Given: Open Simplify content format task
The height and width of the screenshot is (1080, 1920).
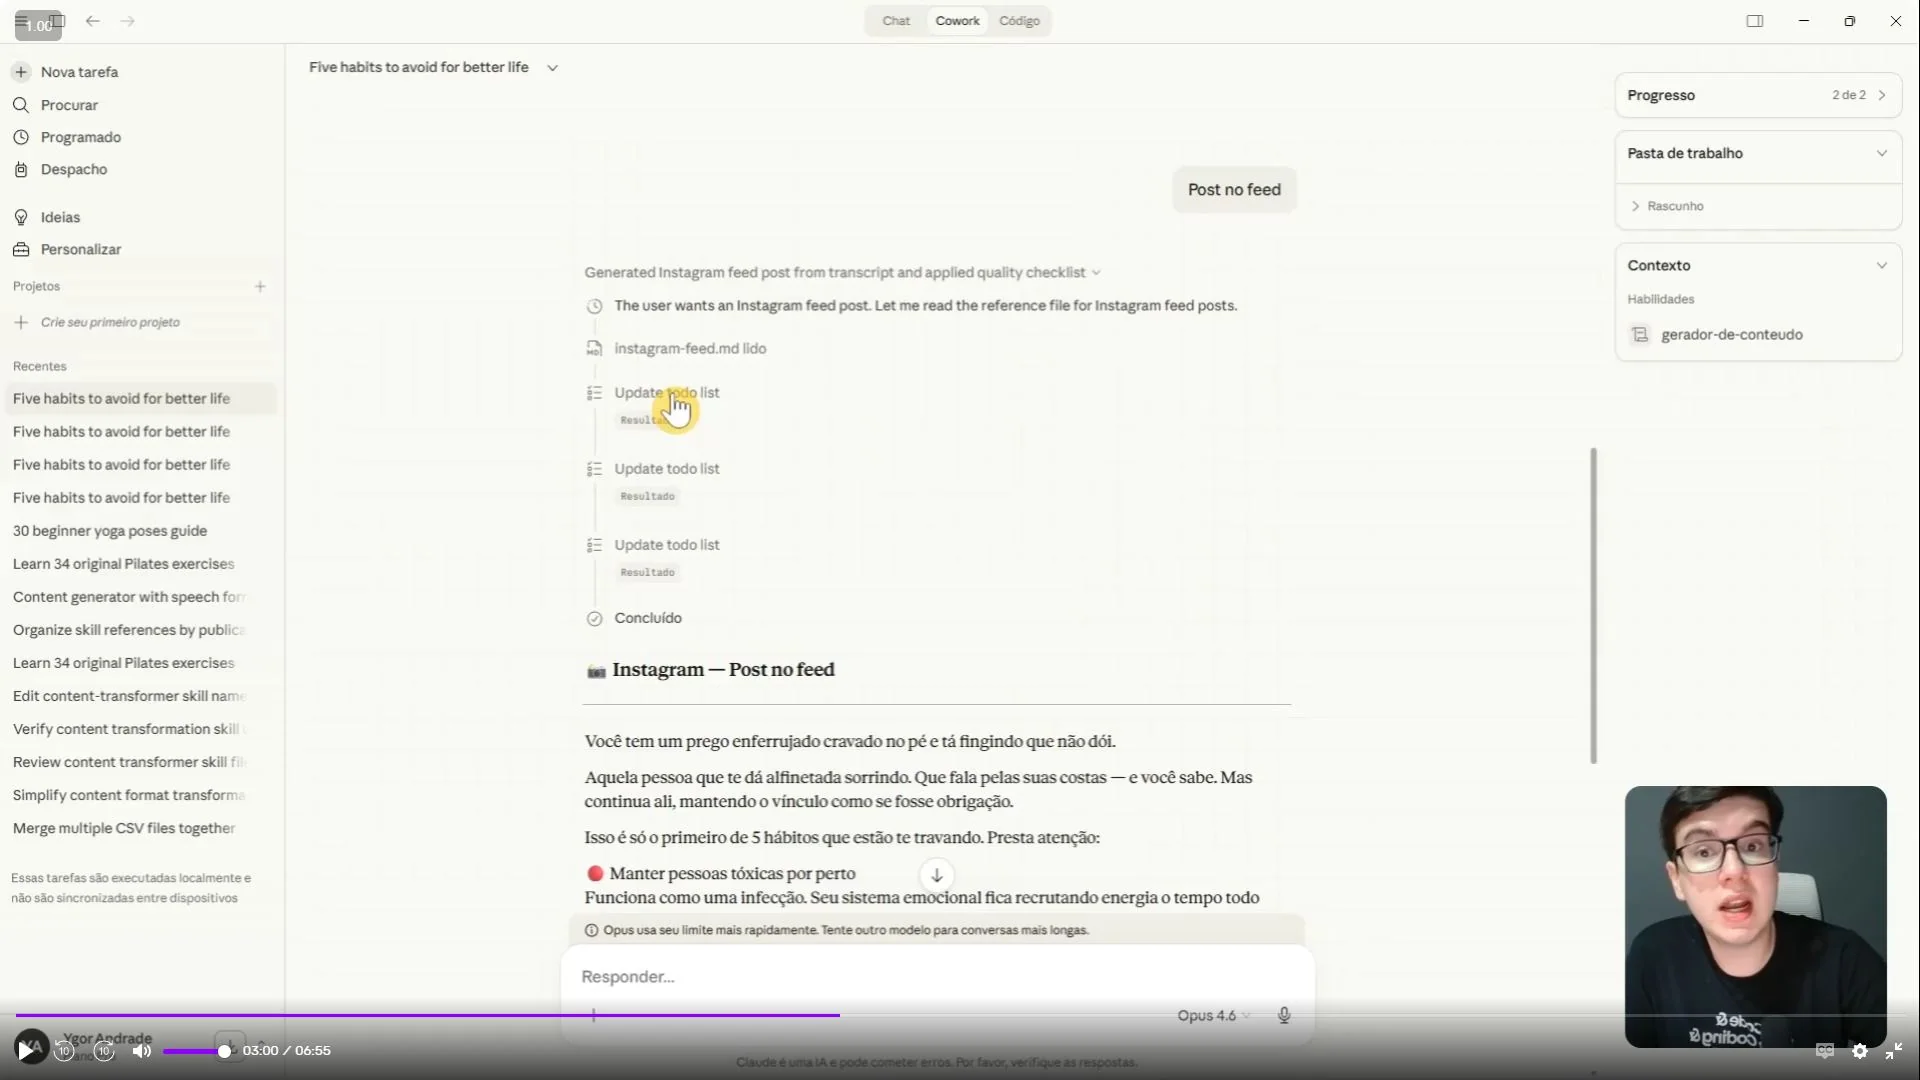Looking at the screenshot, I should (129, 795).
